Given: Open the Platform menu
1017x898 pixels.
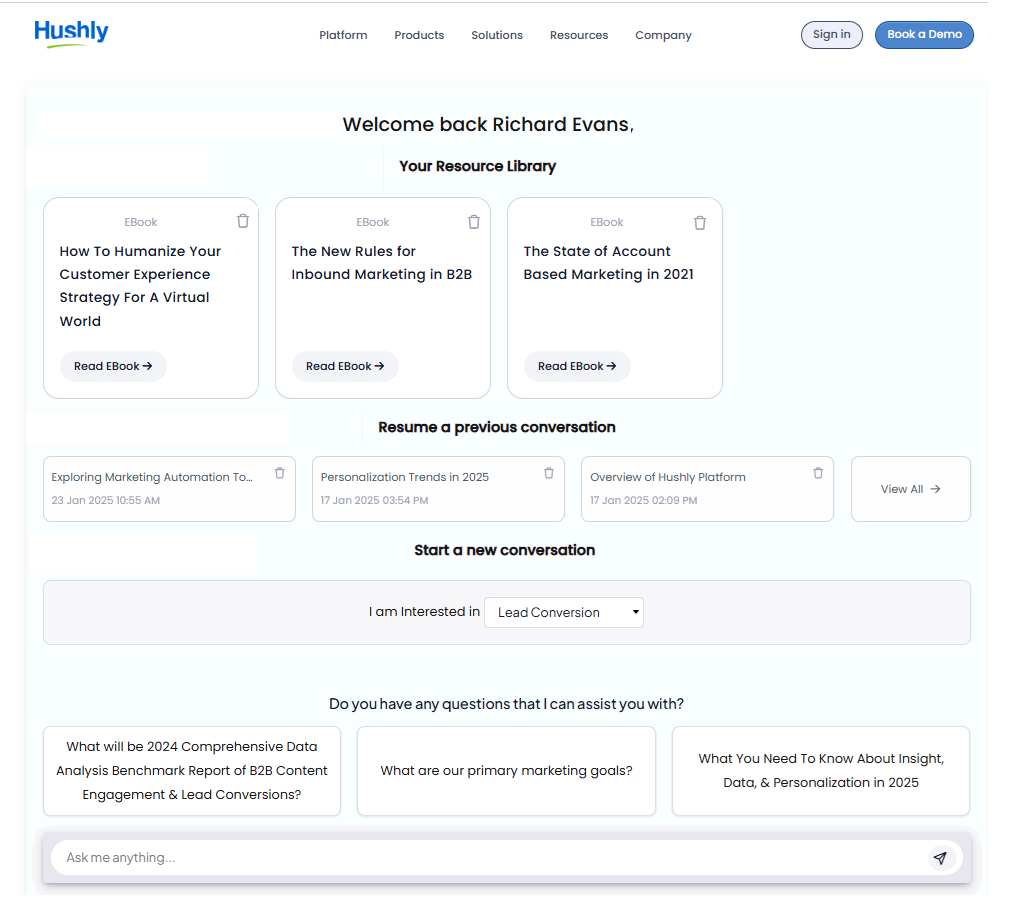Looking at the screenshot, I should click(343, 35).
